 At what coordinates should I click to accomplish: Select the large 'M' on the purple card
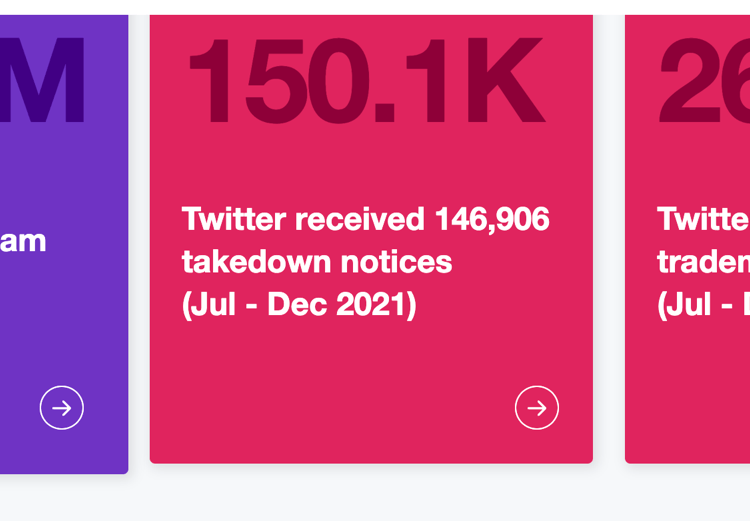pos(43,79)
